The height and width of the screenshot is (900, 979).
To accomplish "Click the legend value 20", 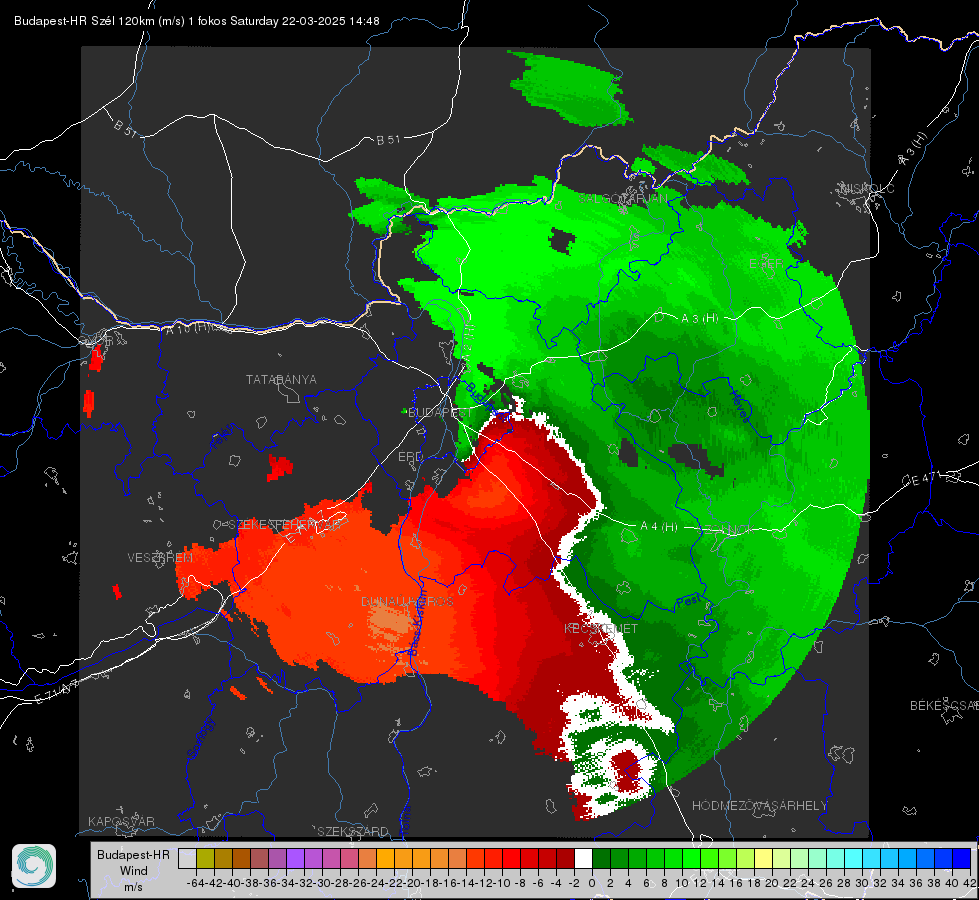I will 772,883.
